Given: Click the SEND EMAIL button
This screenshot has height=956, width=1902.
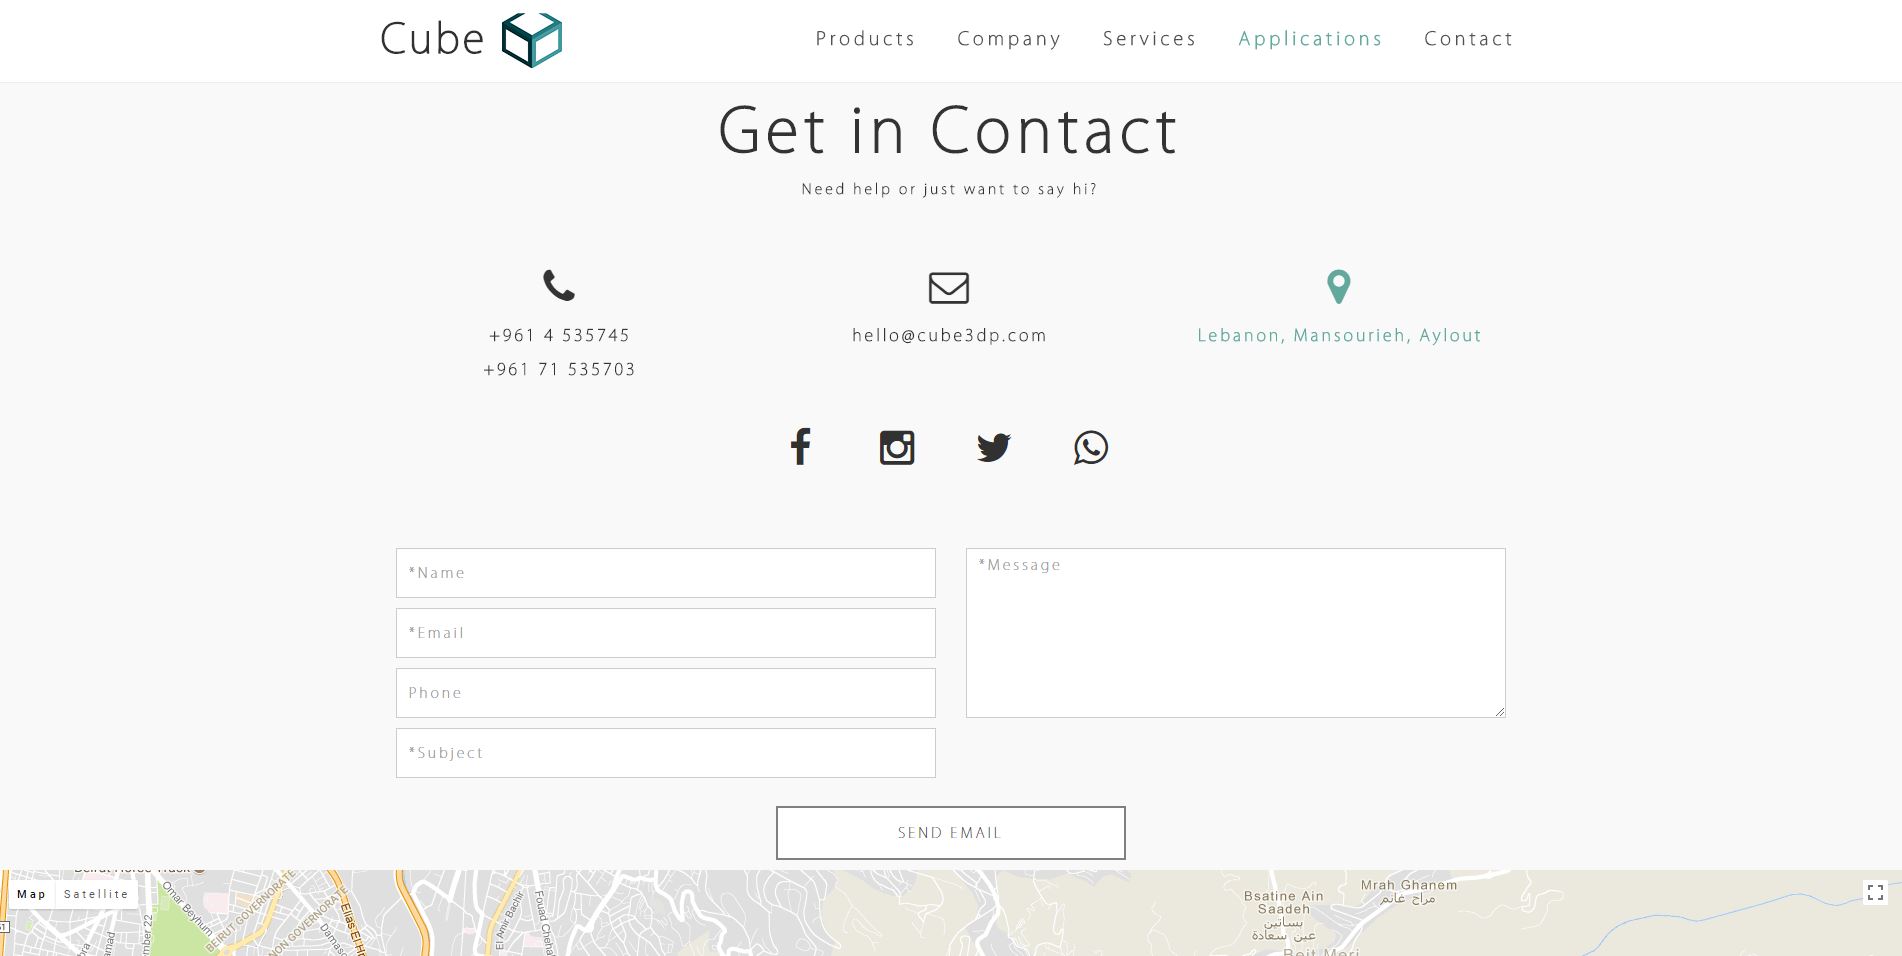Looking at the screenshot, I should (x=951, y=833).
